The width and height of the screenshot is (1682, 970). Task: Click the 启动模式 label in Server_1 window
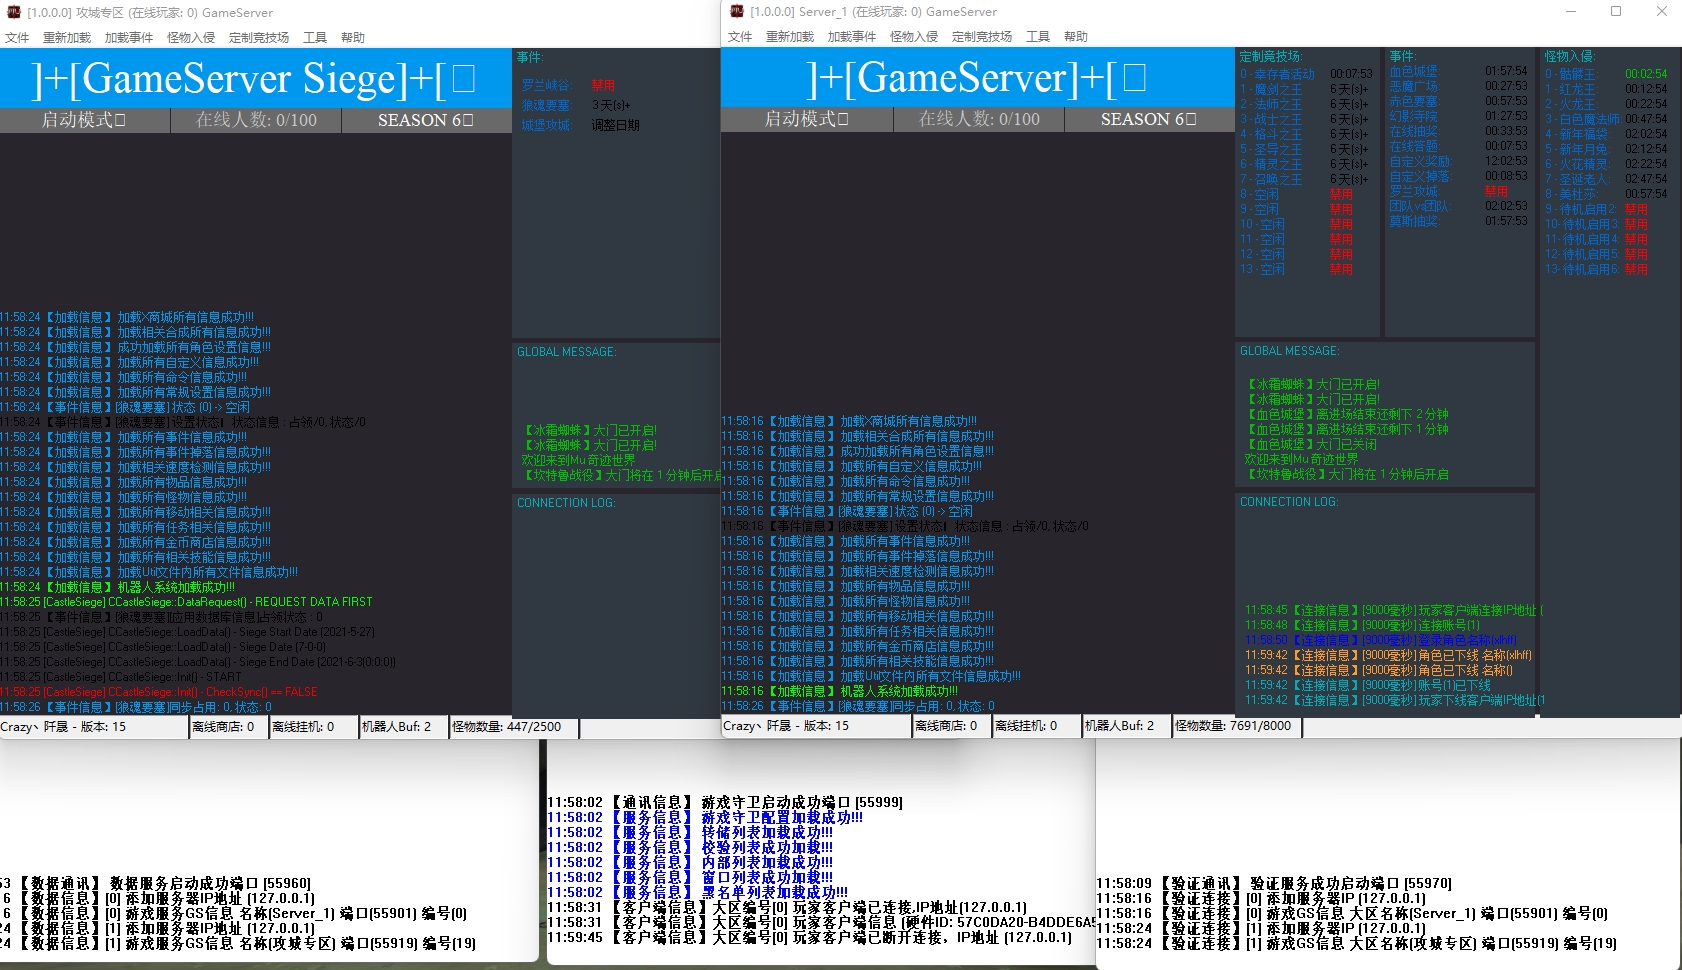[806, 119]
